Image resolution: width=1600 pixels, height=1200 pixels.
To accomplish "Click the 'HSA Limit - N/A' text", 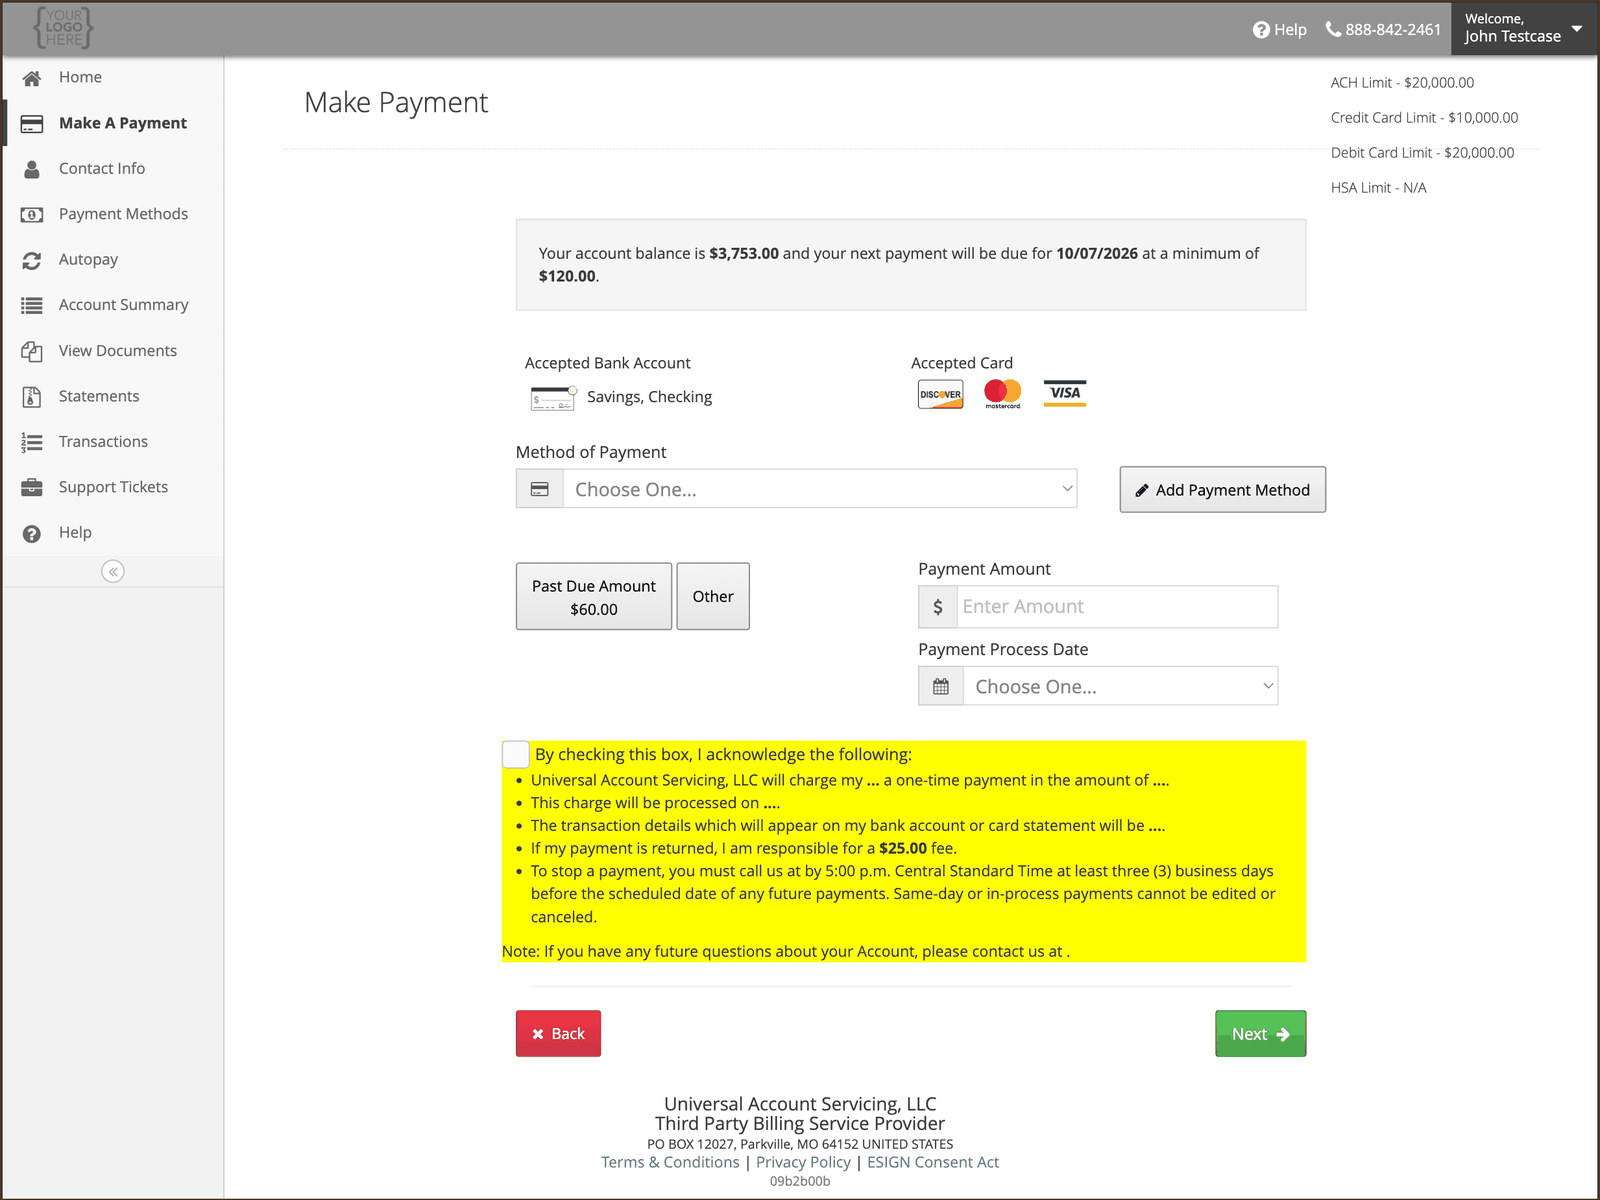I will pyautogui.click(x=1378, y=188).
